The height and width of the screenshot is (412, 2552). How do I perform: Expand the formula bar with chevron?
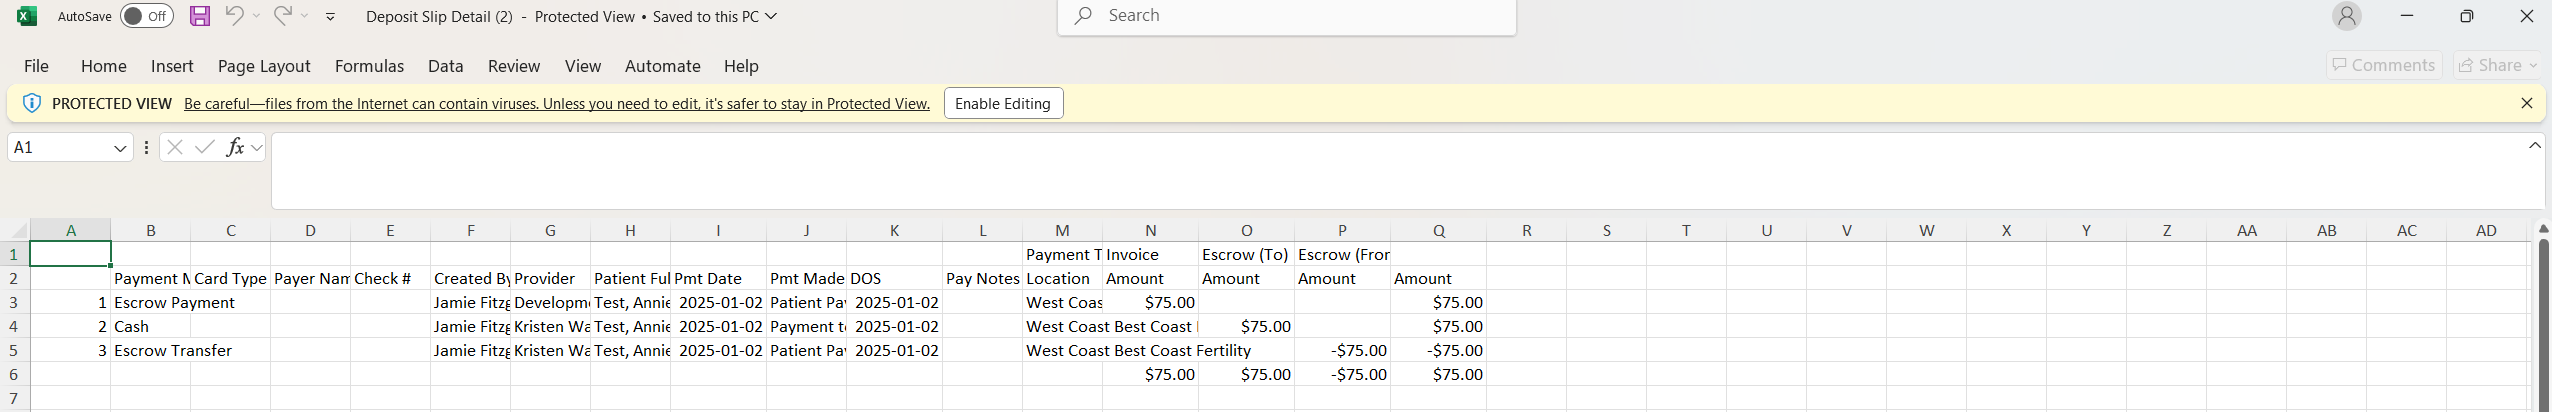tap(2534, 146)
